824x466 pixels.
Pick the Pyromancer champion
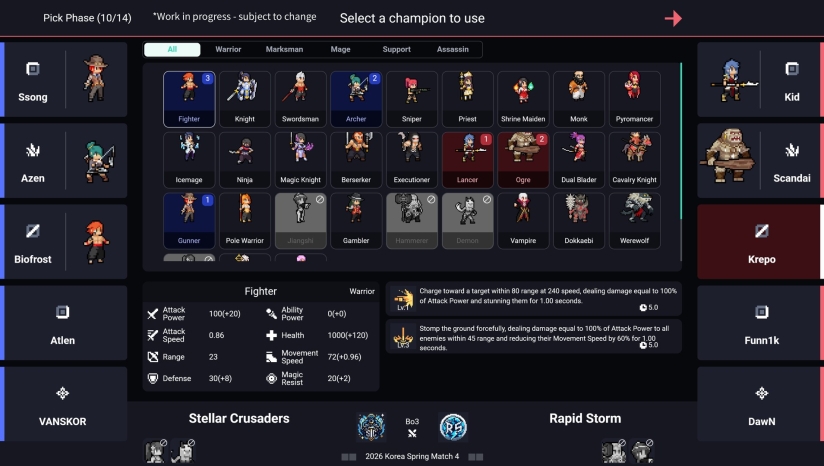(x=635, y=99)
